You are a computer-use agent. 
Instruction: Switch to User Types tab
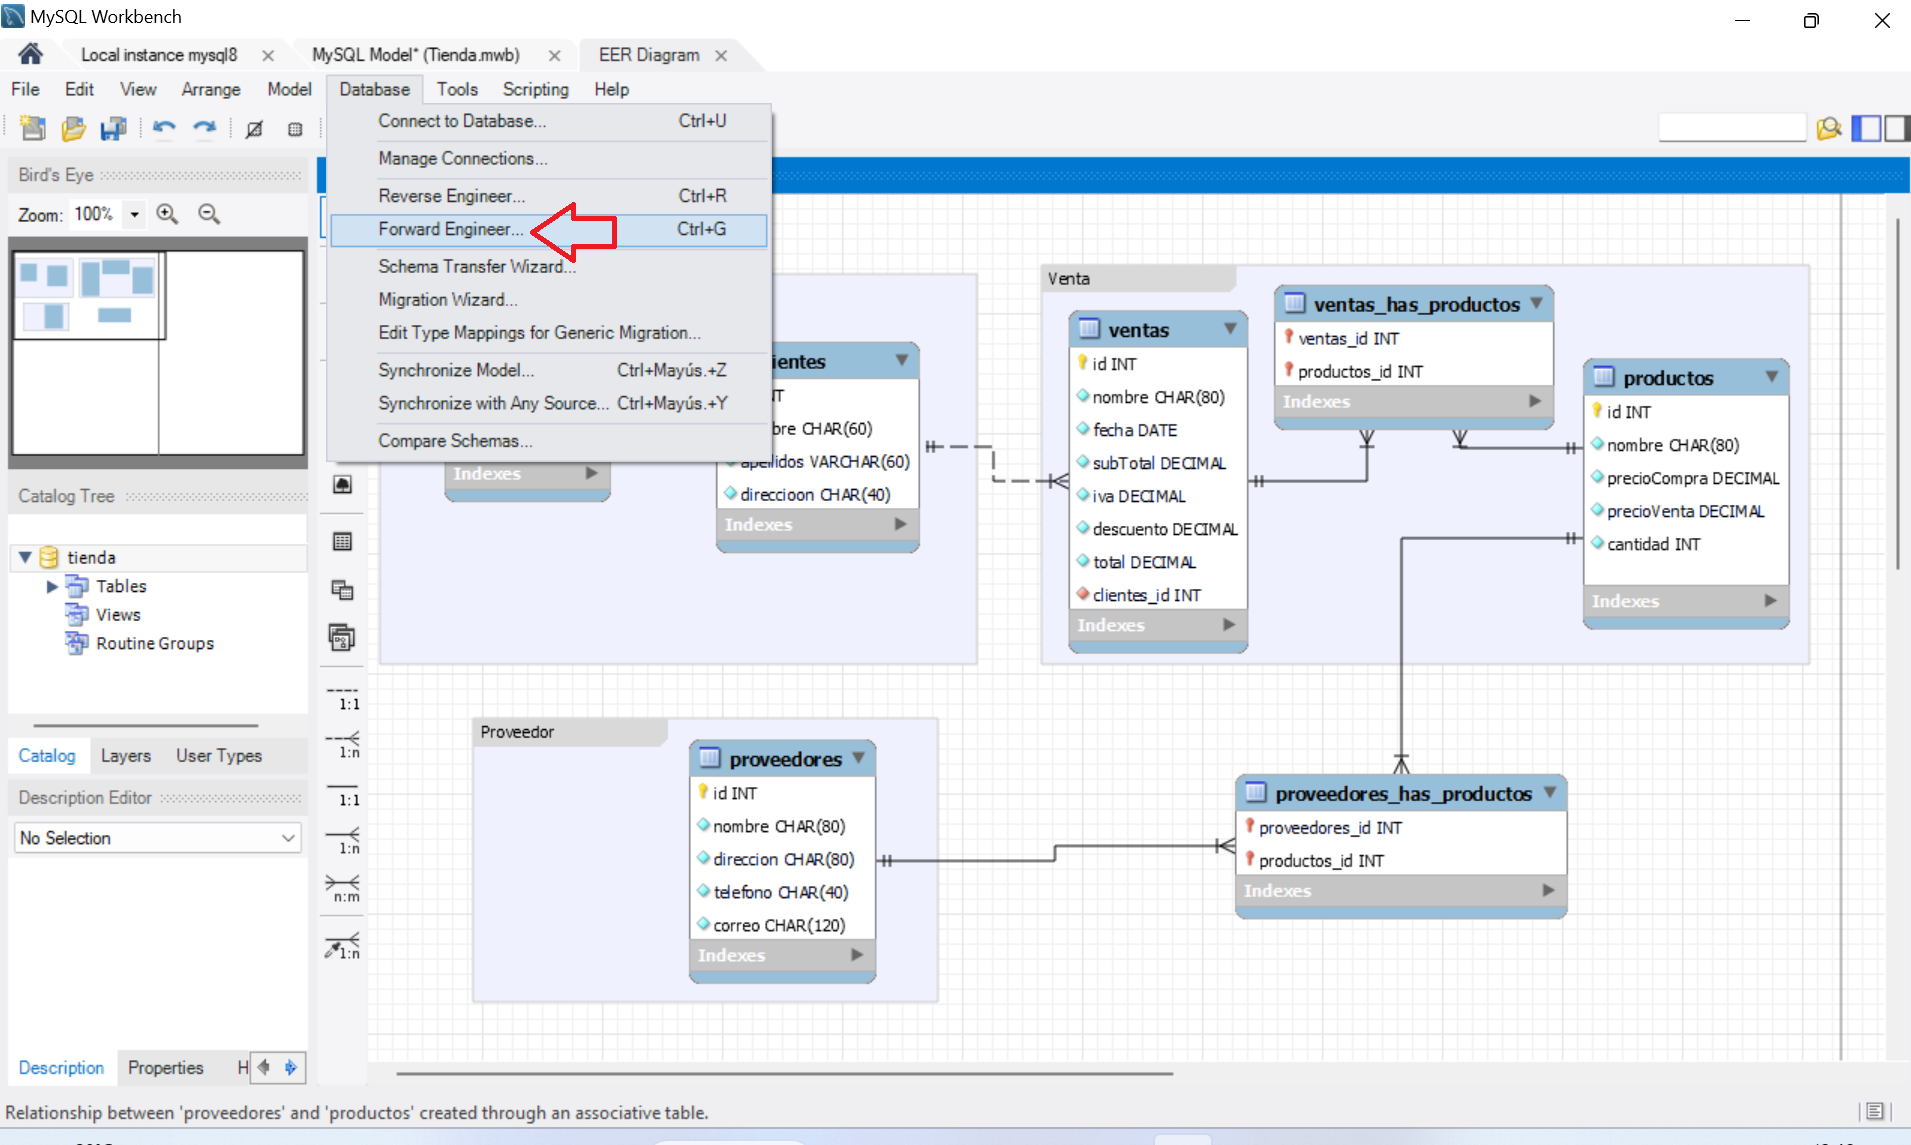pyautogui.click(x=219, y=756)
